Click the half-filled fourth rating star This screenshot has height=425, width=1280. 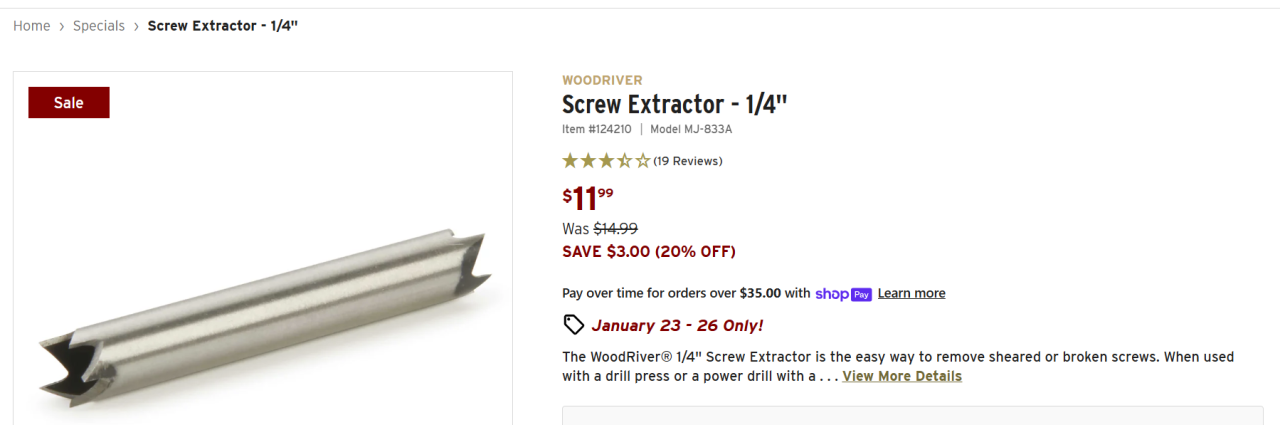click(x=624, y=161)
